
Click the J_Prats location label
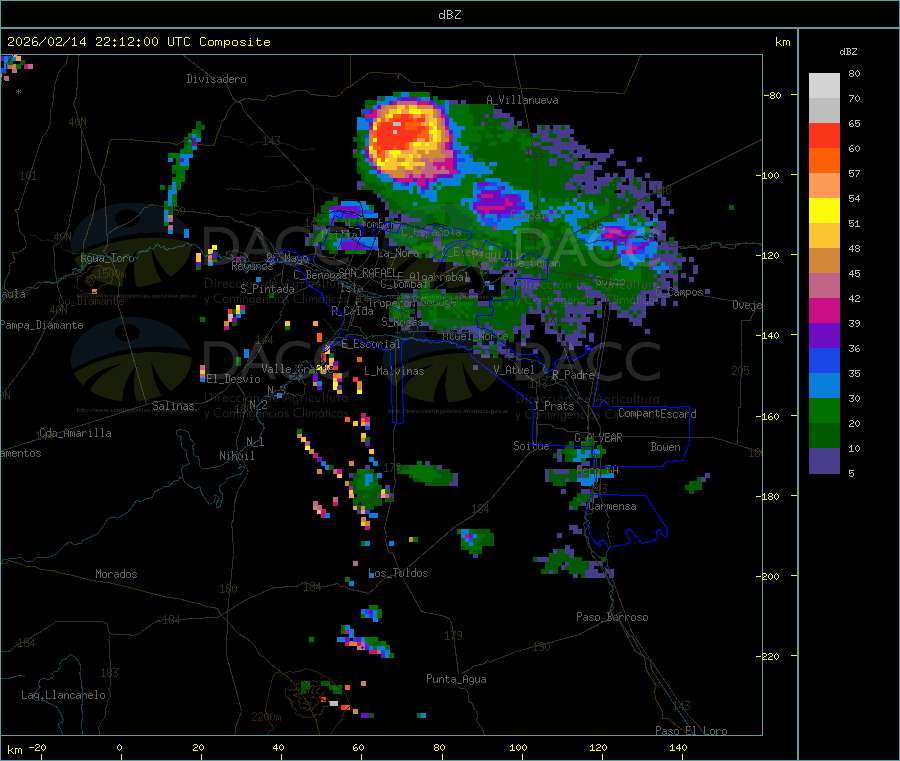point(554,406)
